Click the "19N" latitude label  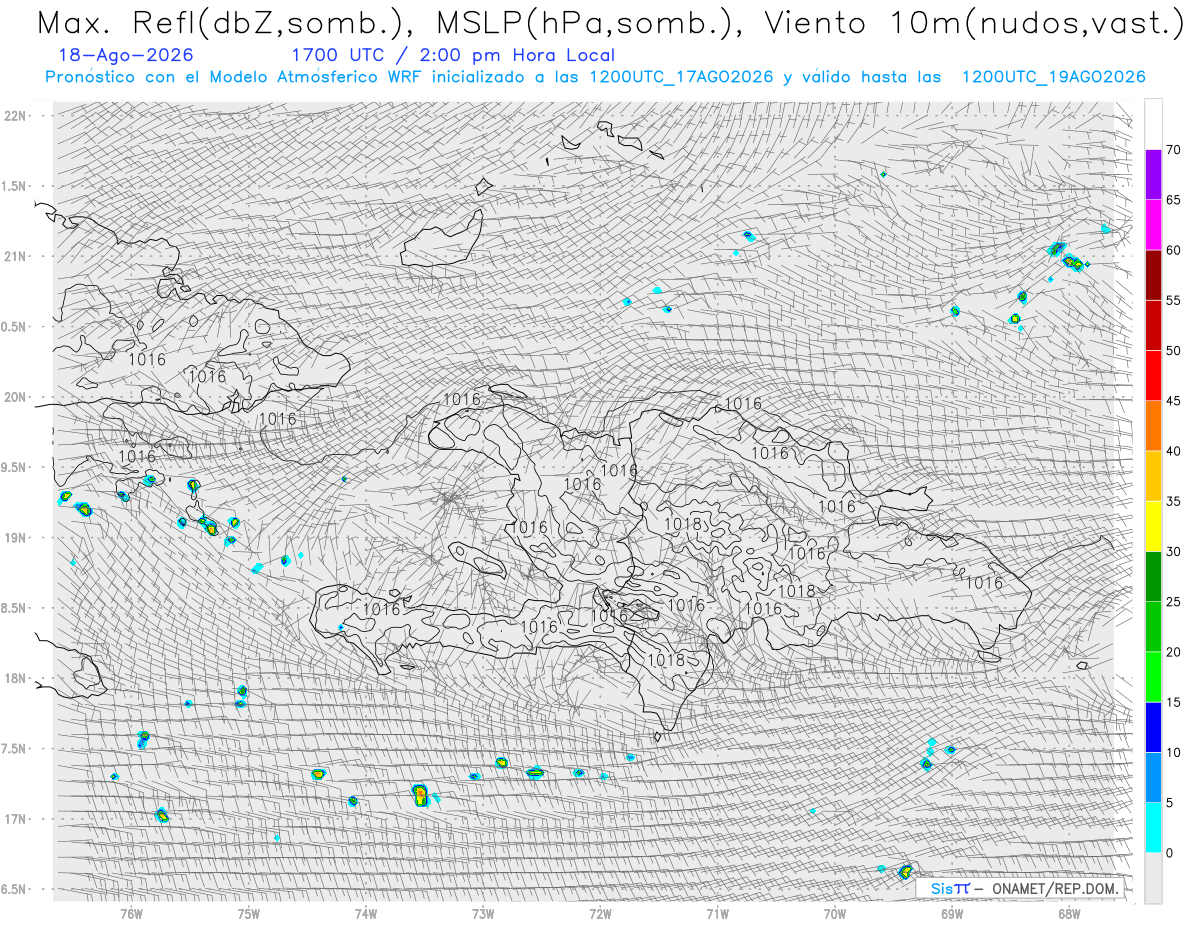[16, 537]
